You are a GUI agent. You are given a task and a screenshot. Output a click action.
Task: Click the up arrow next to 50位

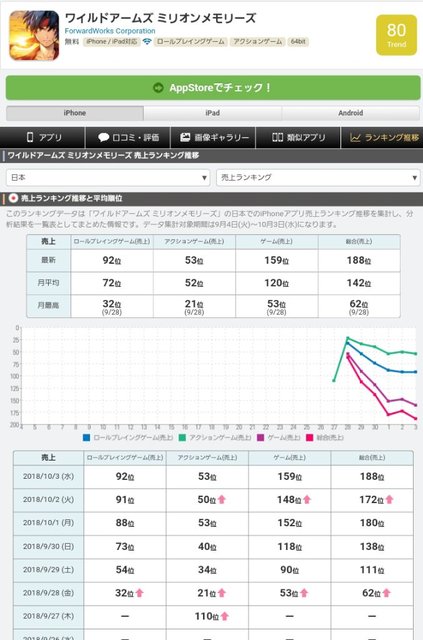click(222, 499)
